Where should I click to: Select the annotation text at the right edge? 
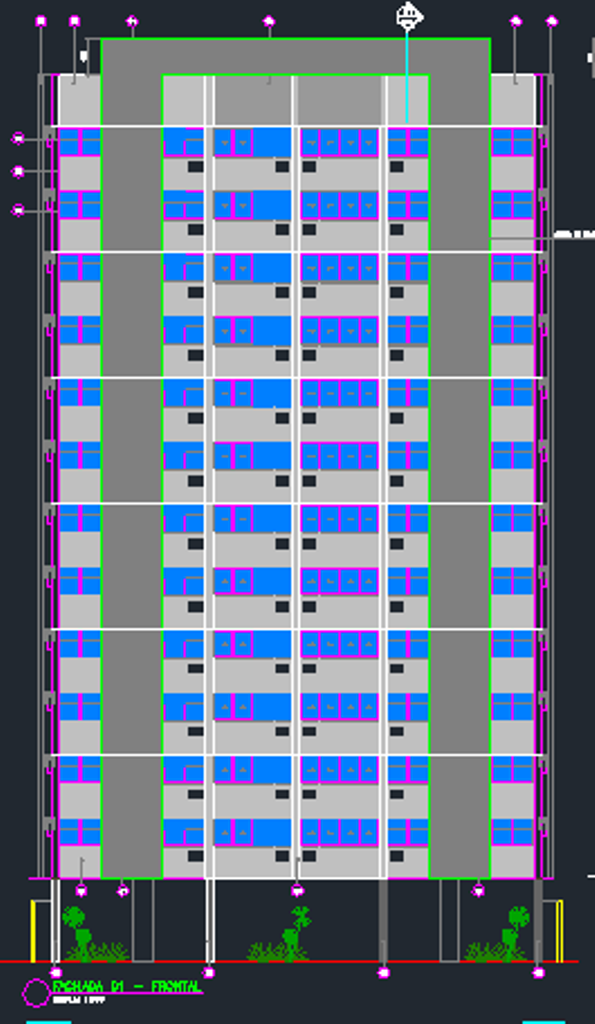pyautogui.click(x=575, y=234)
